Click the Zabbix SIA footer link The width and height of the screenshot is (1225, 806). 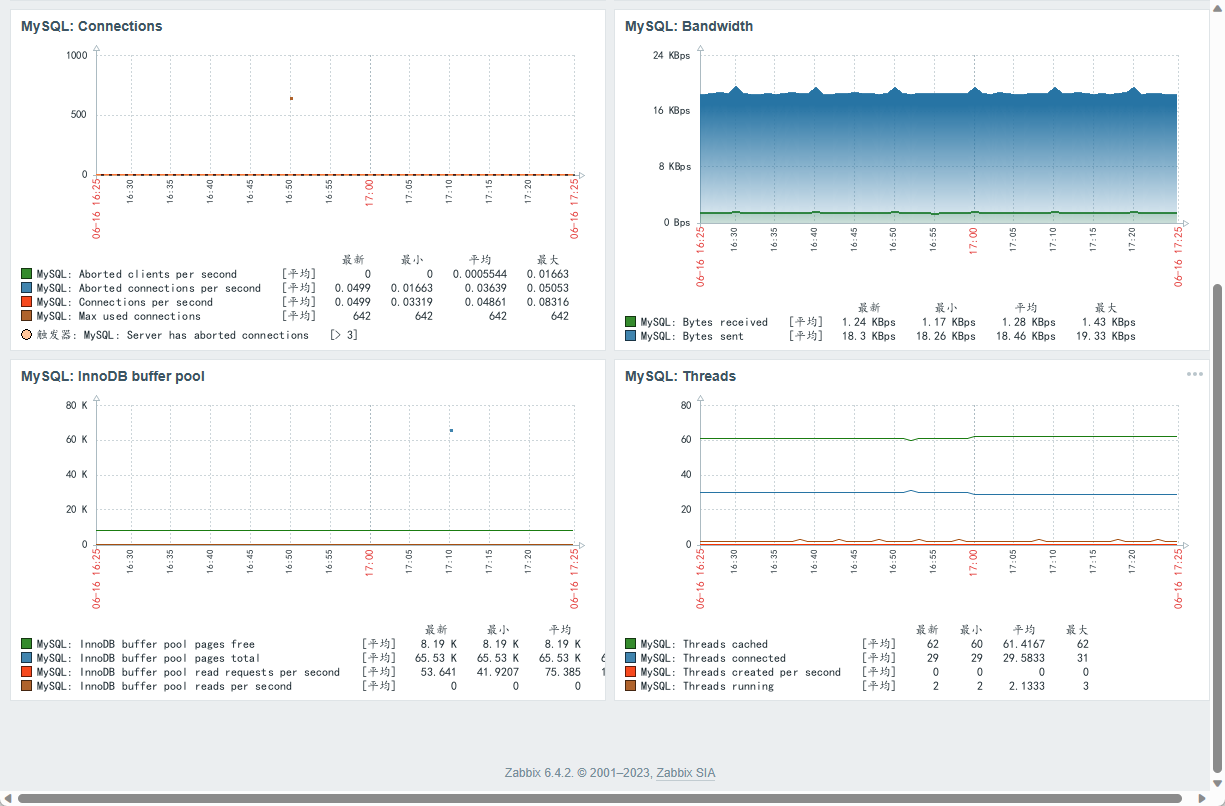click(686, 773)
